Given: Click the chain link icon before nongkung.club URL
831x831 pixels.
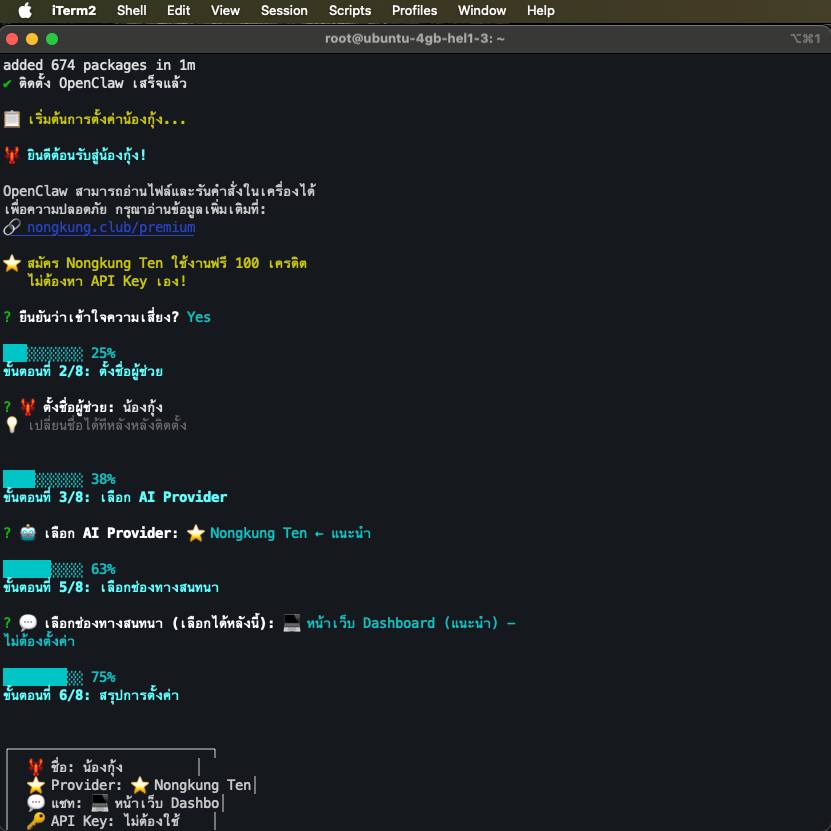Looking at the screenshot, I should click(x=12, y=227).
